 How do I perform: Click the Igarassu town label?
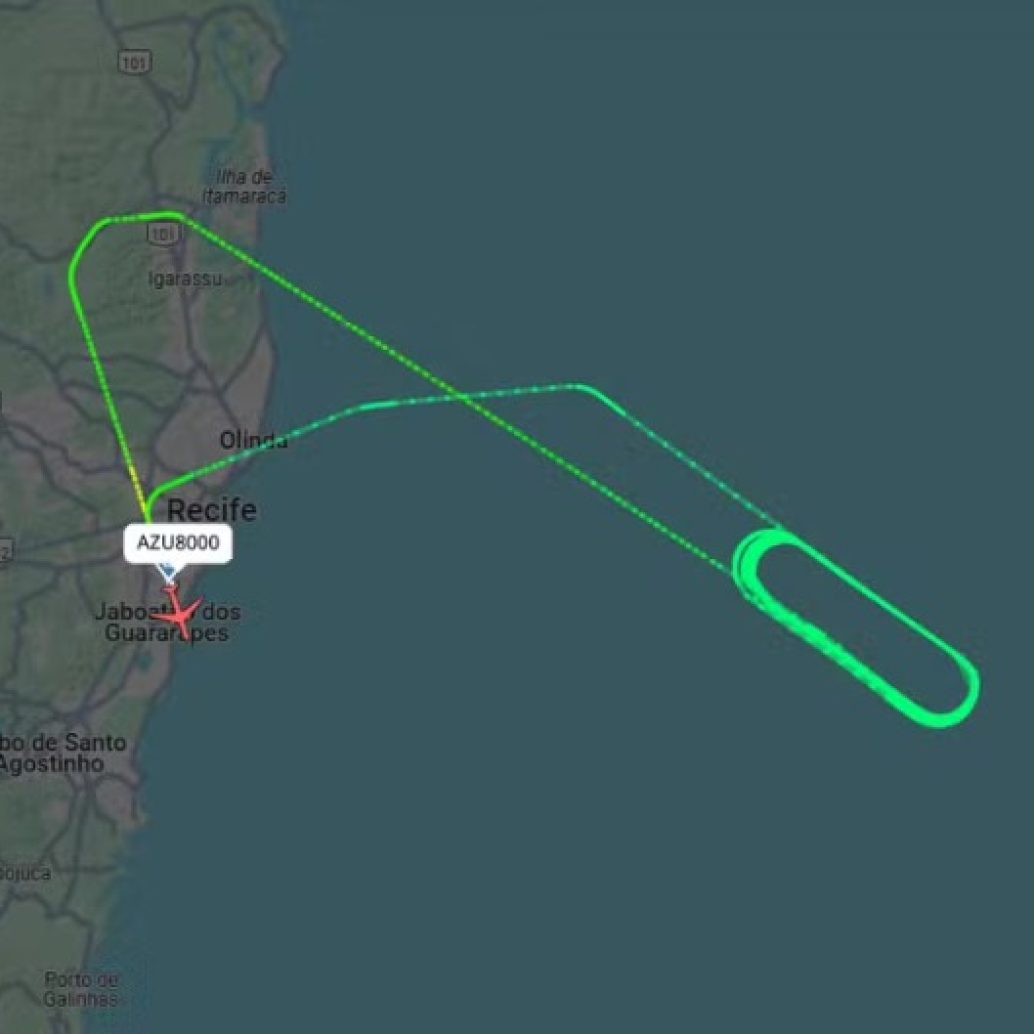[x=185, y=280]
